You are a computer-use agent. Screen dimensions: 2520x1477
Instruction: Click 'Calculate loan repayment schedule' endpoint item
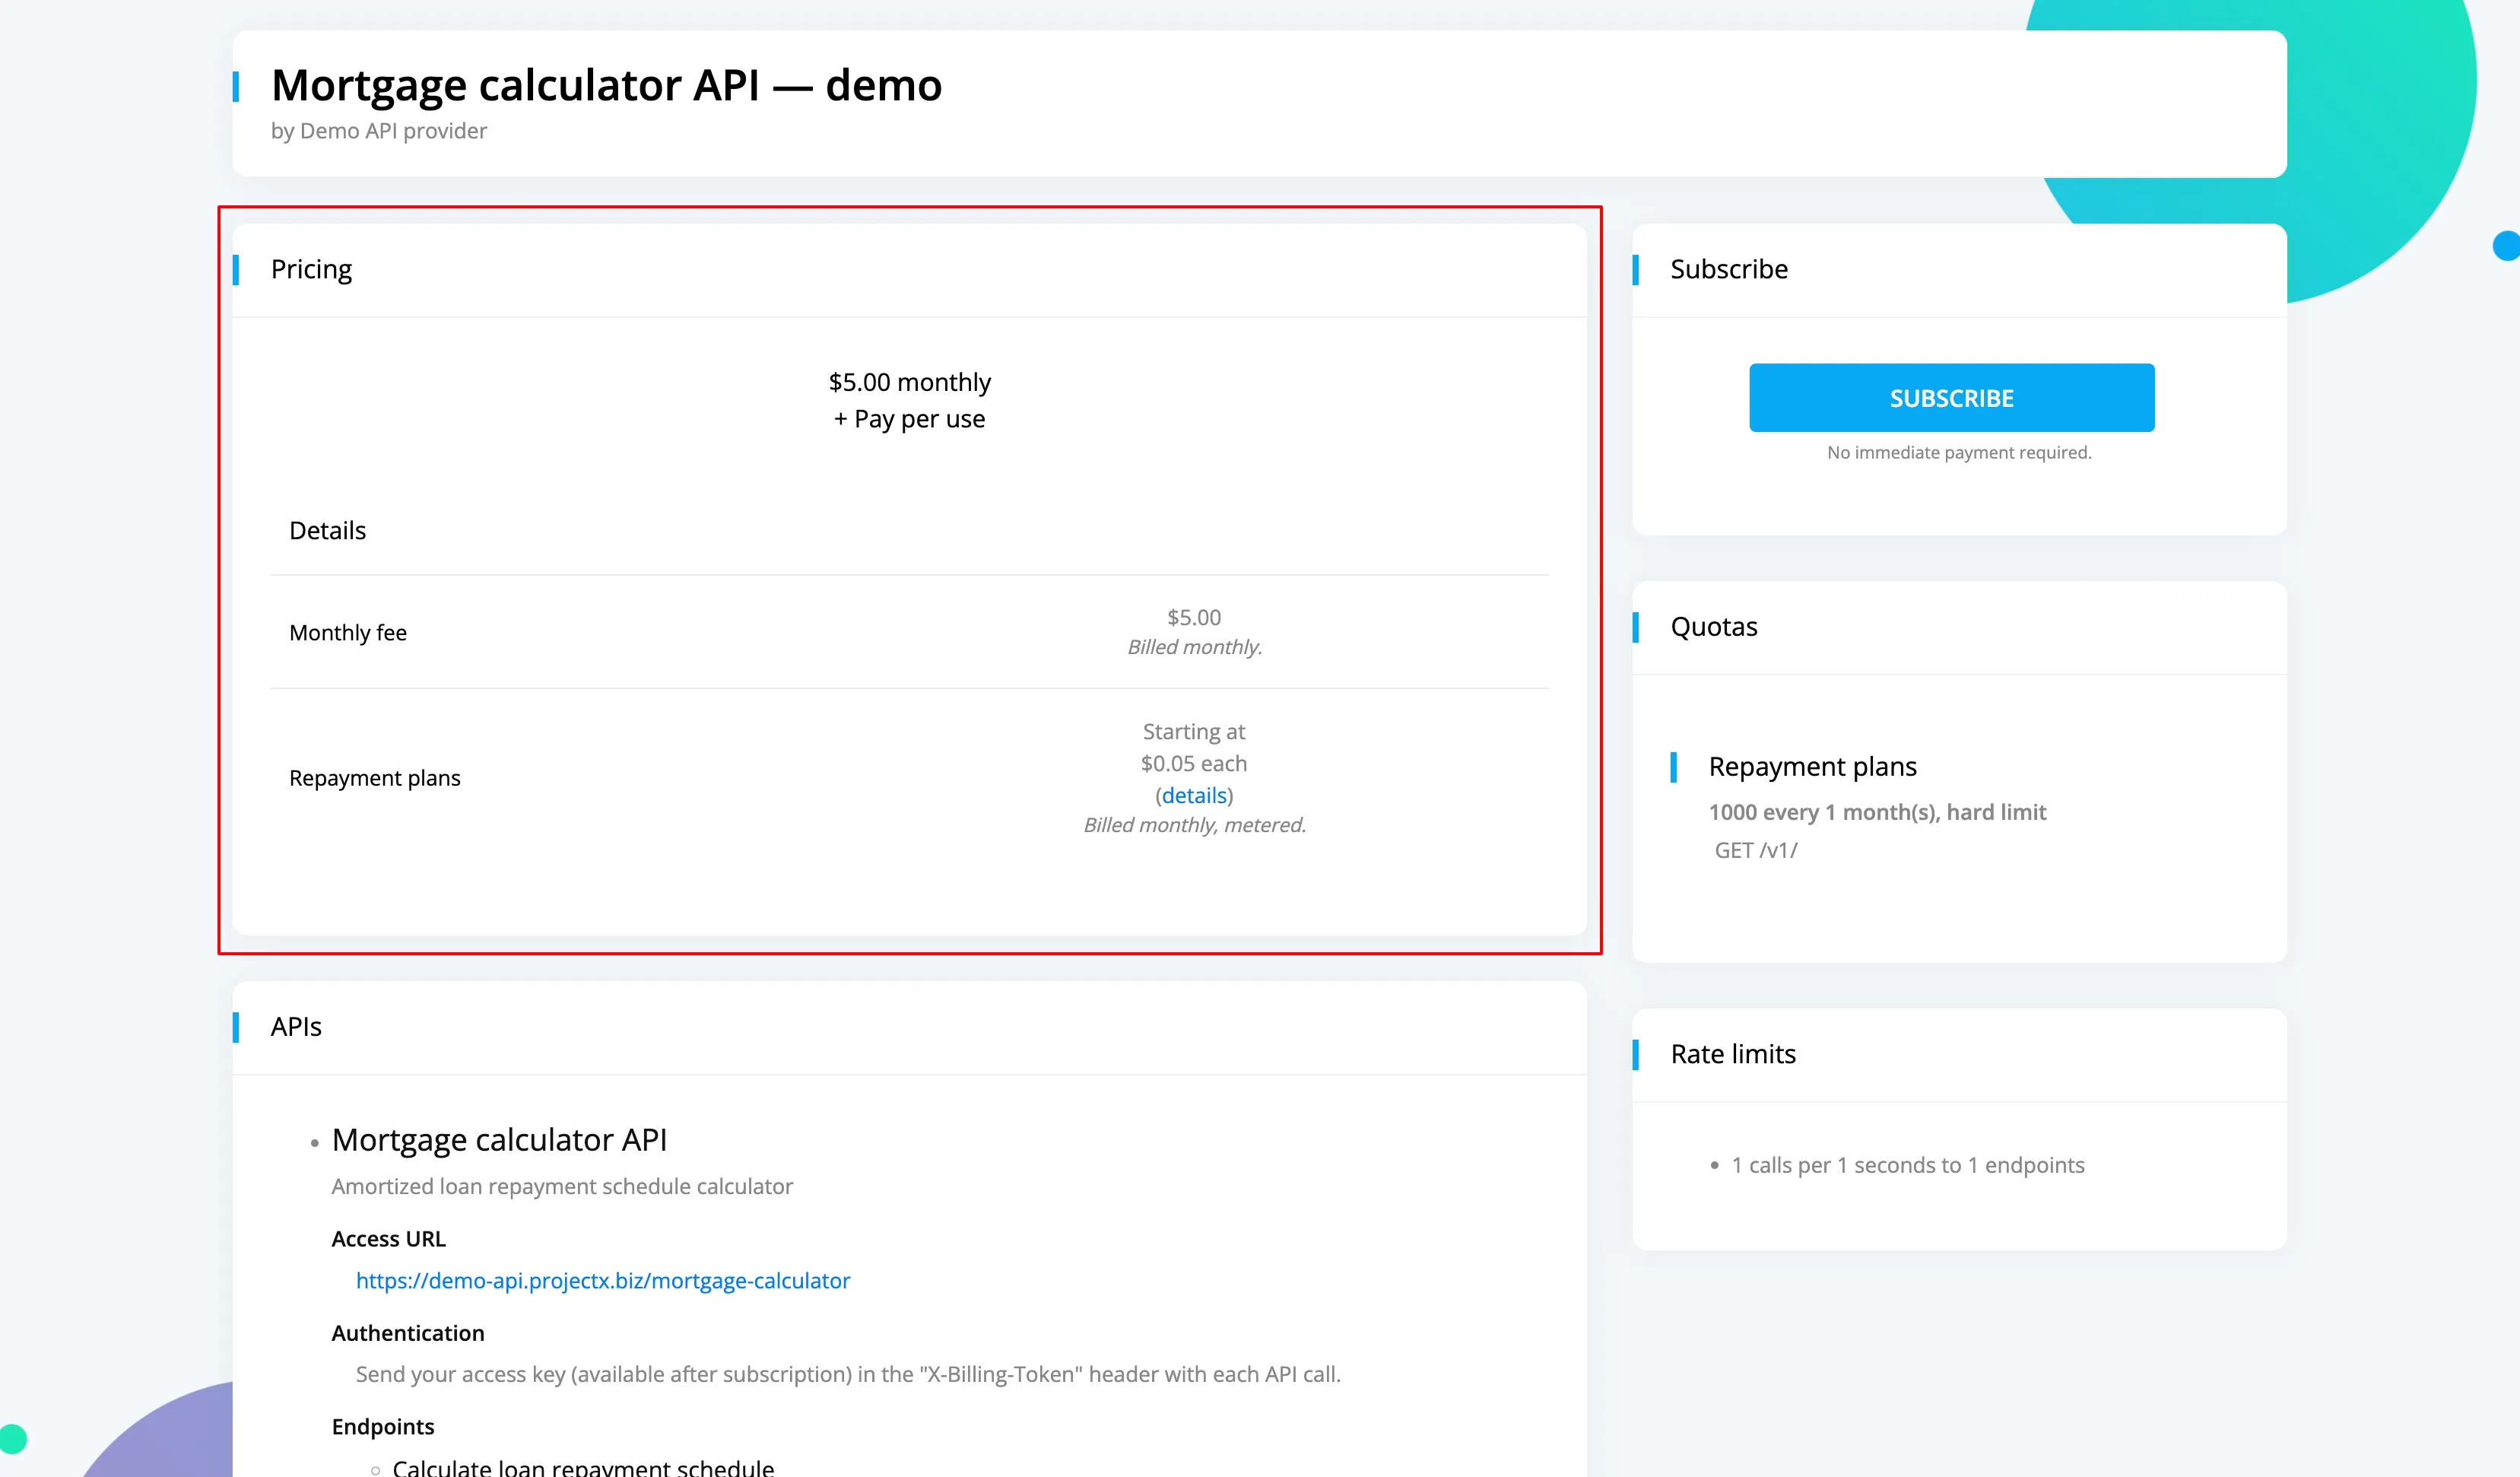pos(583,1466)
